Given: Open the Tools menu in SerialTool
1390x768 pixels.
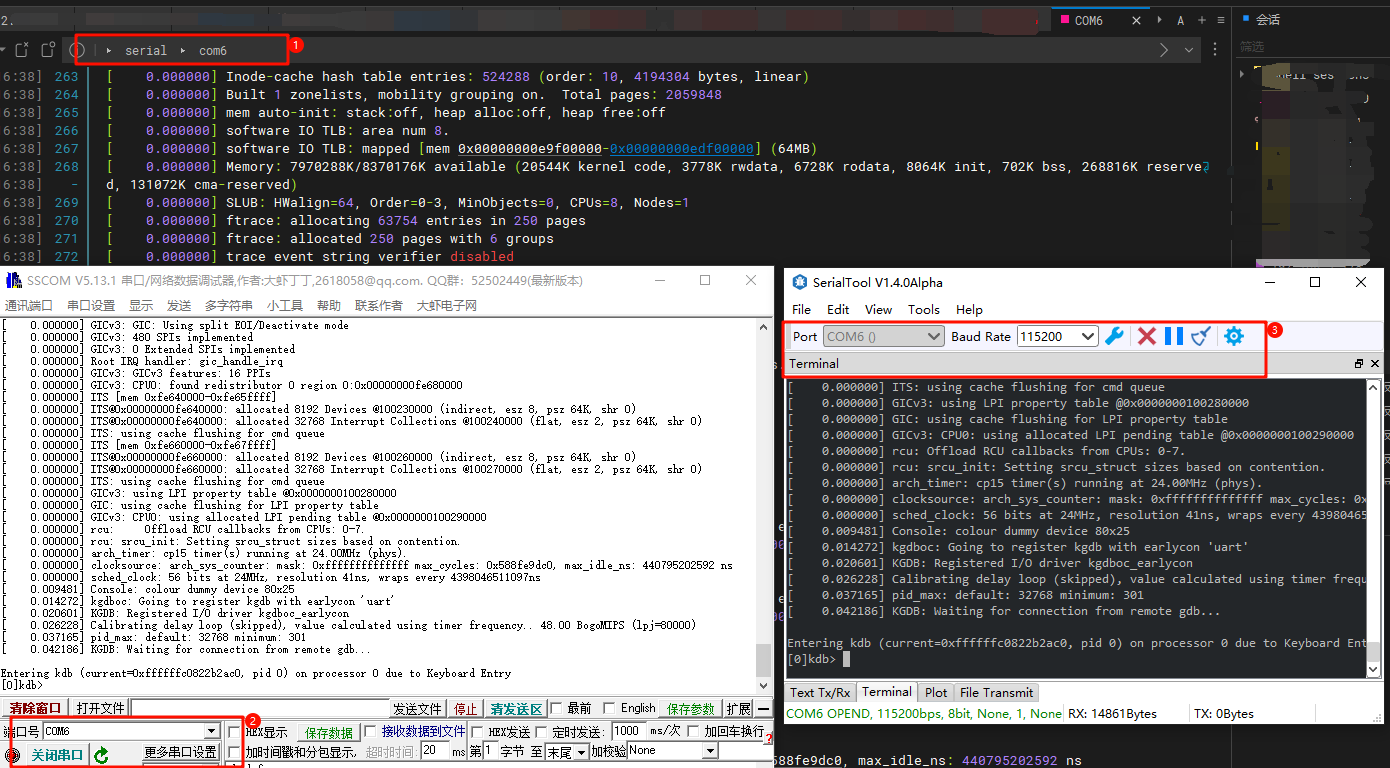Looking at the screenshot, I should click(x=923, y=309).
